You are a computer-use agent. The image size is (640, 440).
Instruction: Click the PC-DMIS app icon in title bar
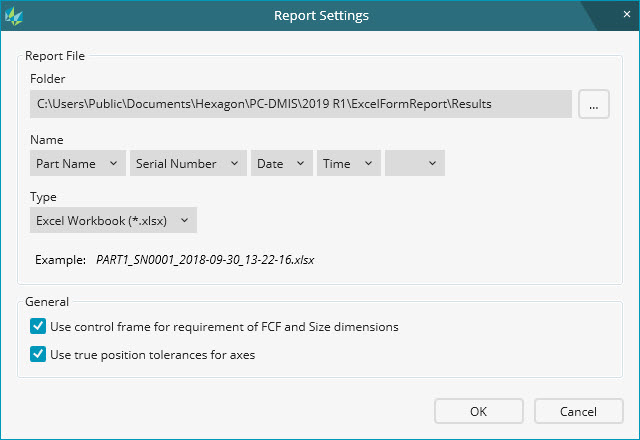[x=14, y=16]
